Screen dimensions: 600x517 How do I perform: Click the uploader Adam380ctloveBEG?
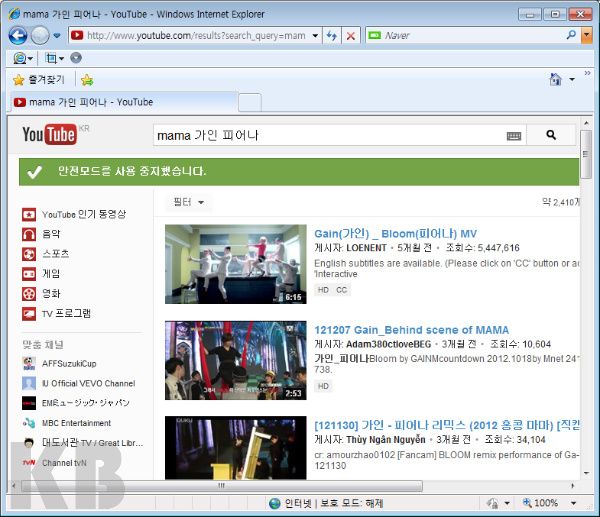pos(388,344)
